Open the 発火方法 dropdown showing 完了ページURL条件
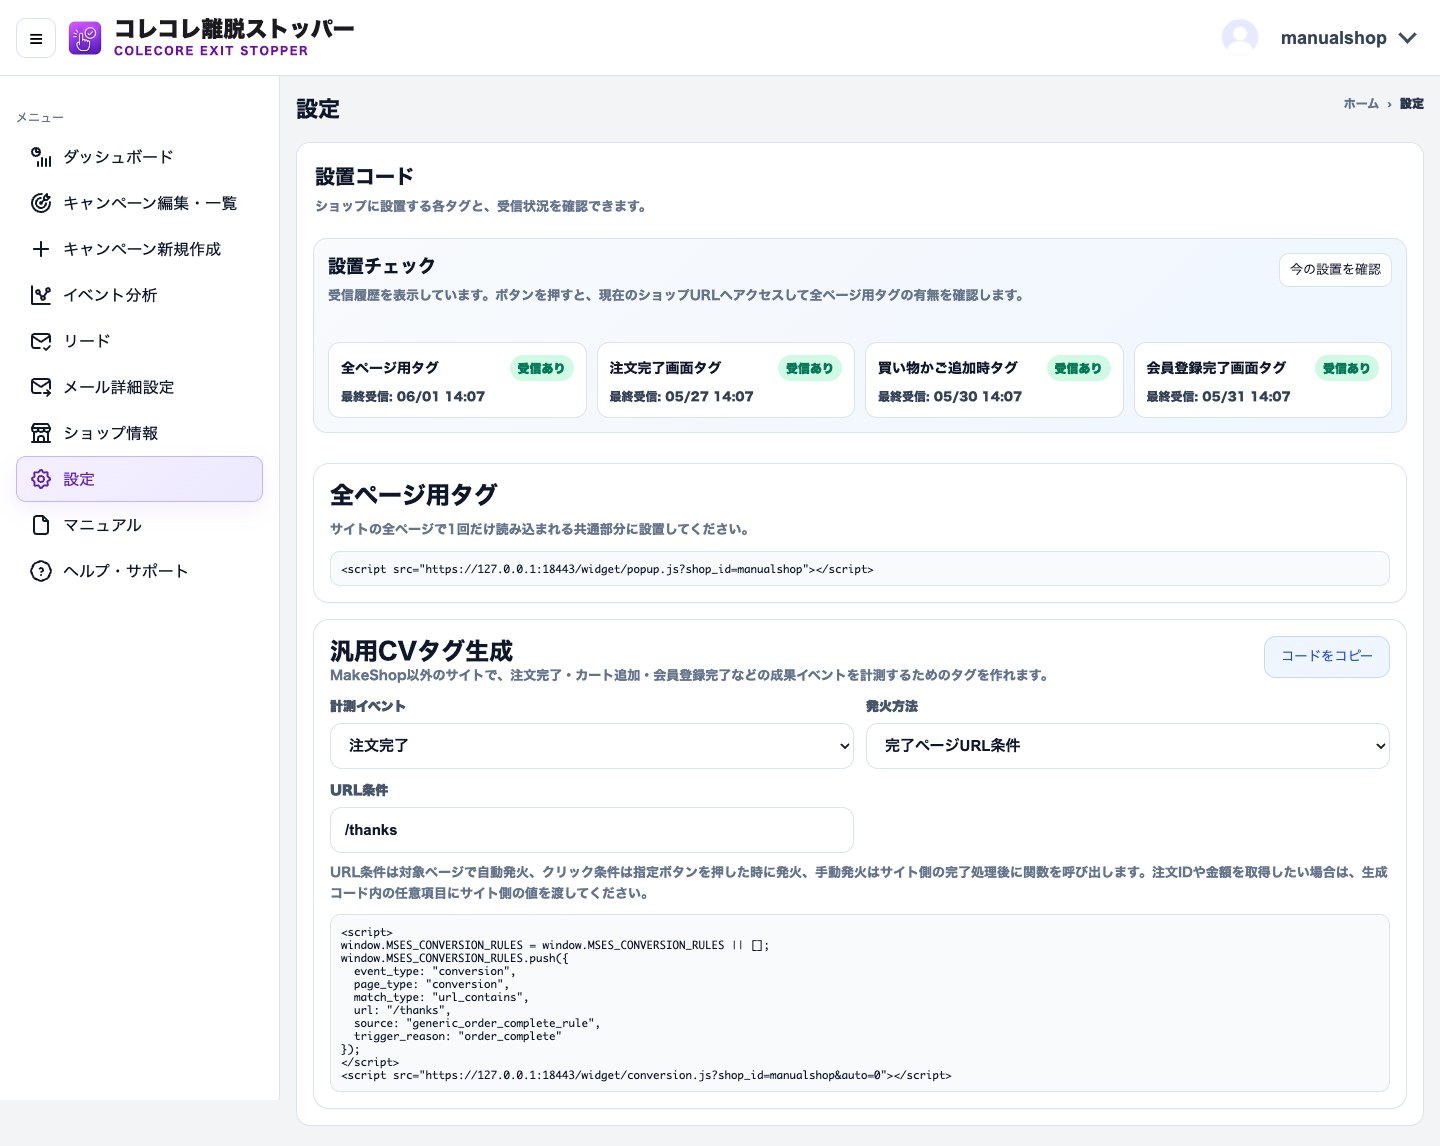The image size is (1440, 1146). [x=1128, y=746]
